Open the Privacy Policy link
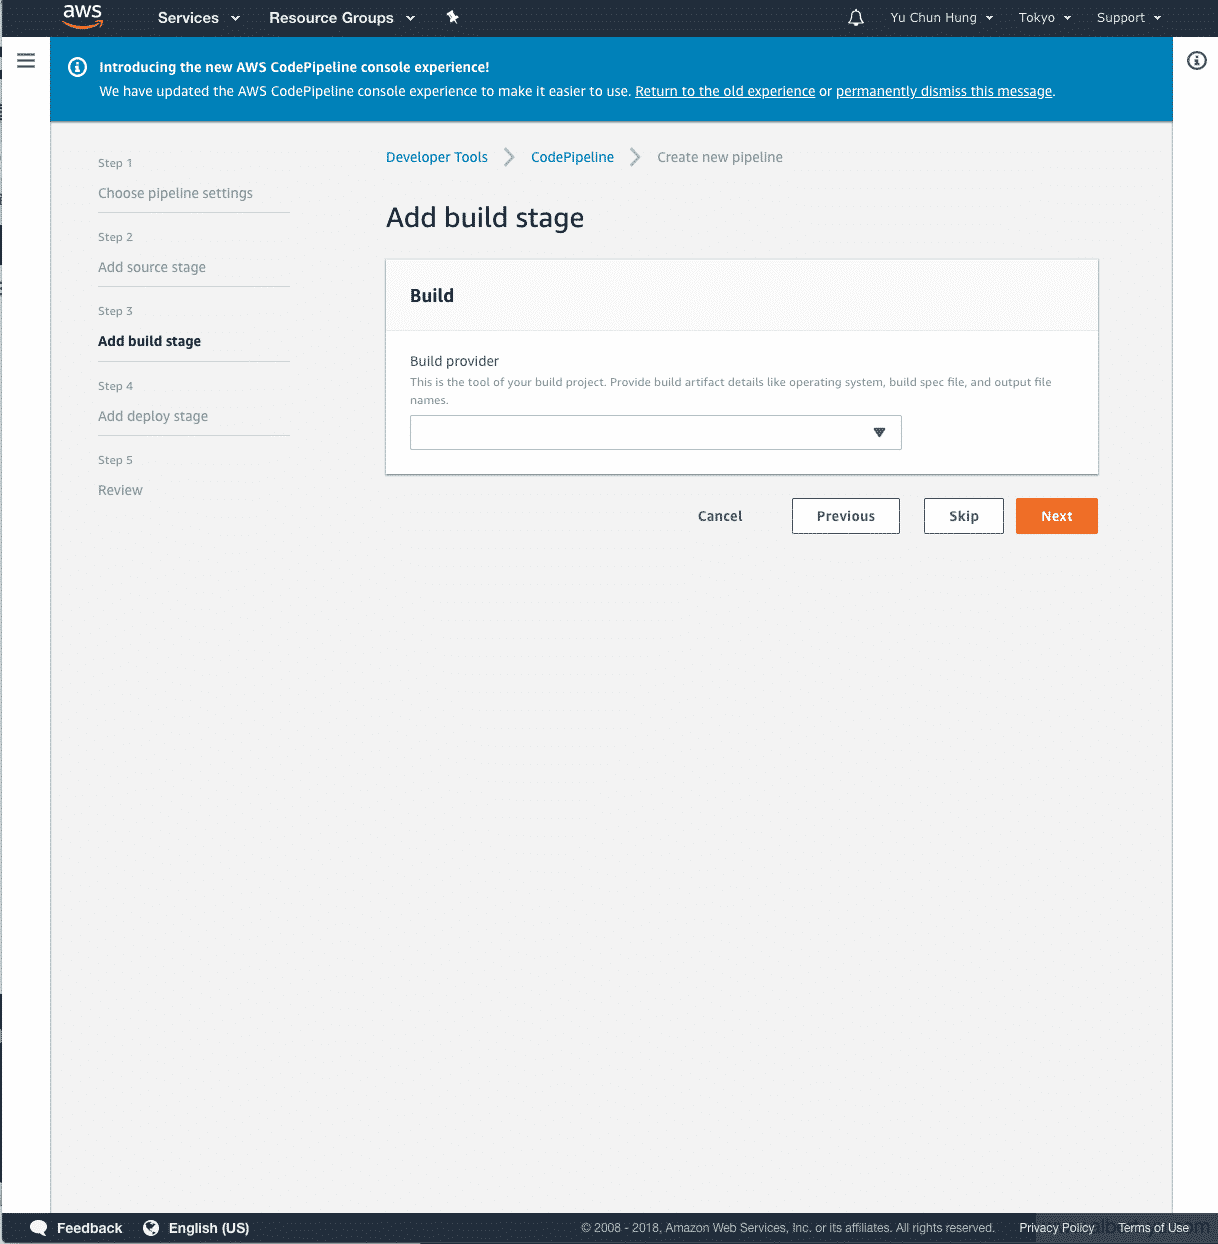 (1057, 1228)
